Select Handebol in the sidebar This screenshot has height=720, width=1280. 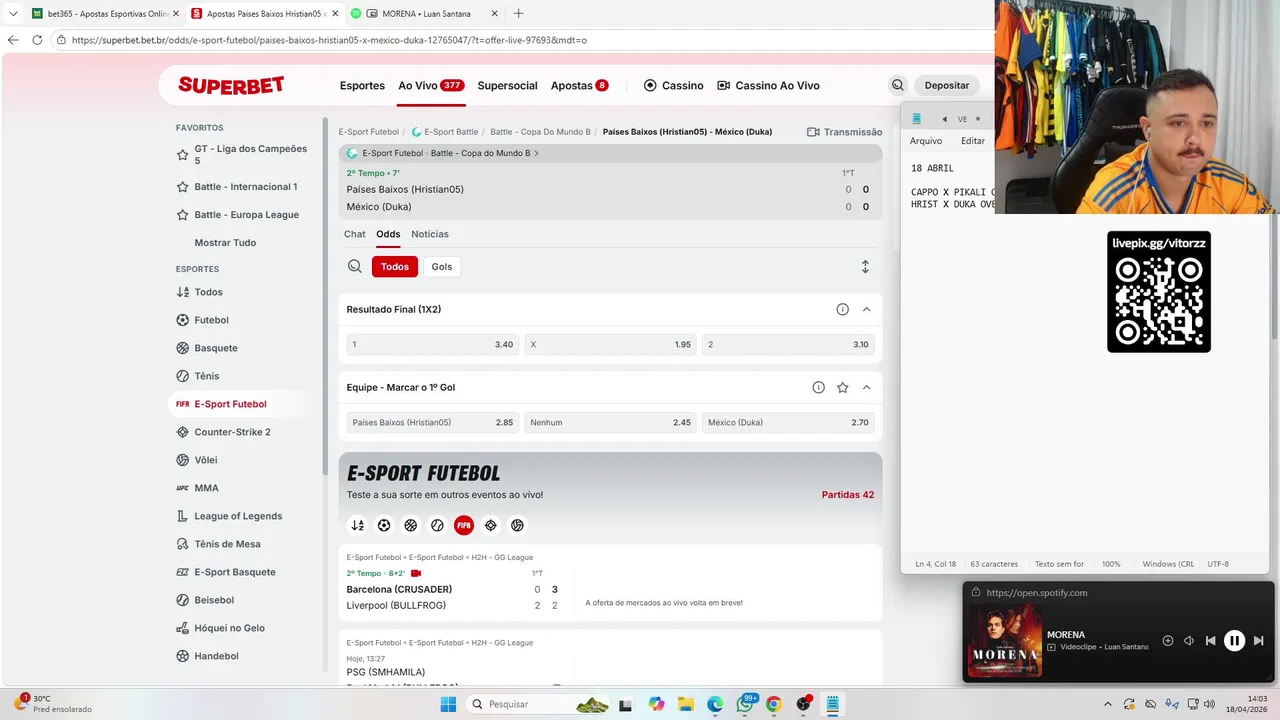216,656
